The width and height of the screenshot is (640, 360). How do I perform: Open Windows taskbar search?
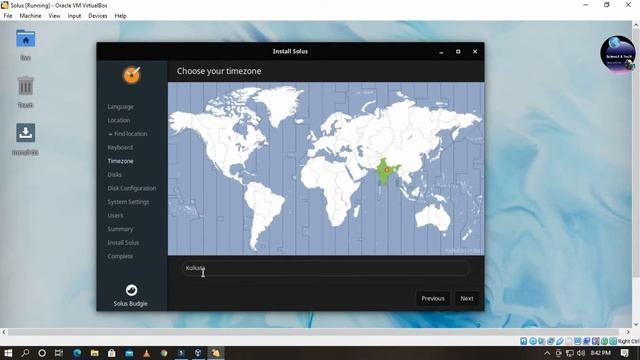pos(25,353)
